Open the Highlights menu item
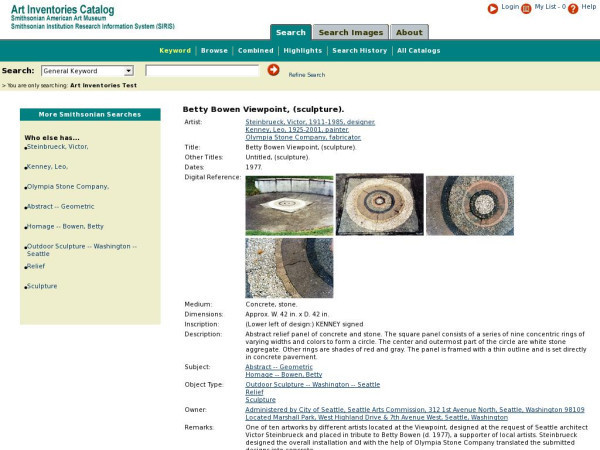600x450 pixels. pos(303,51)
